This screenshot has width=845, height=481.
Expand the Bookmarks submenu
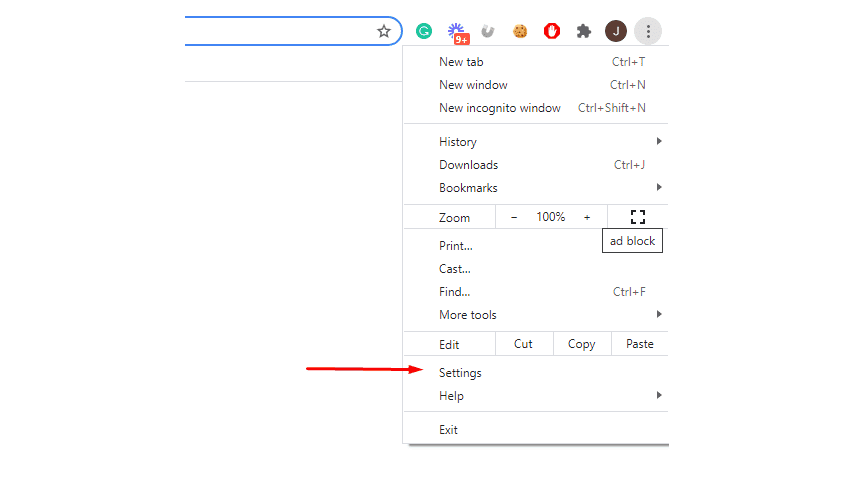pyautogui.click(x=536, y=188)
